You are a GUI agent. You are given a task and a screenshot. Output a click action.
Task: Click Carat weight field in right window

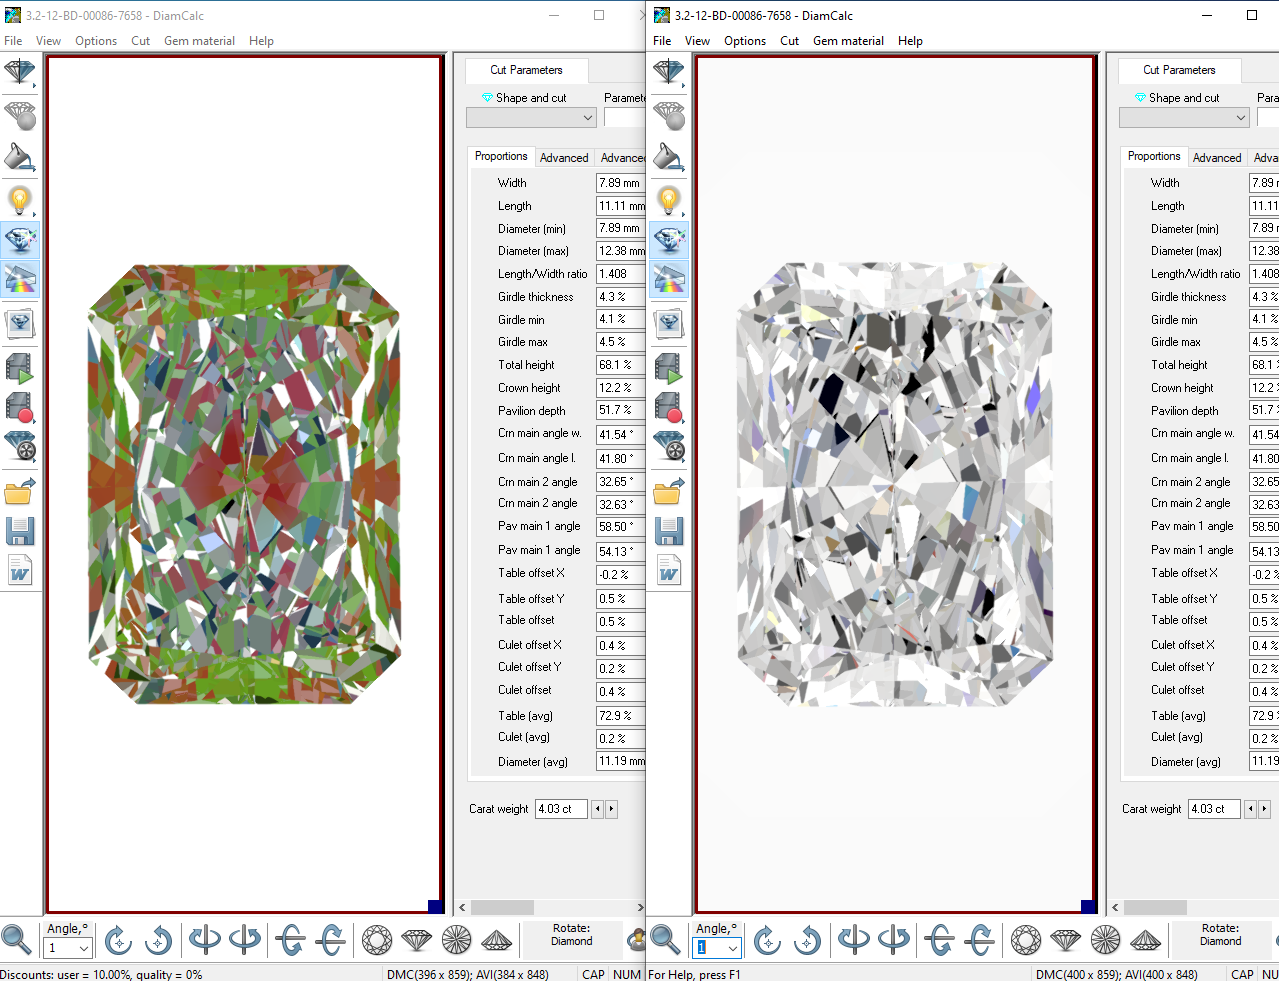pyautogui.click(x=1214, y=809)
